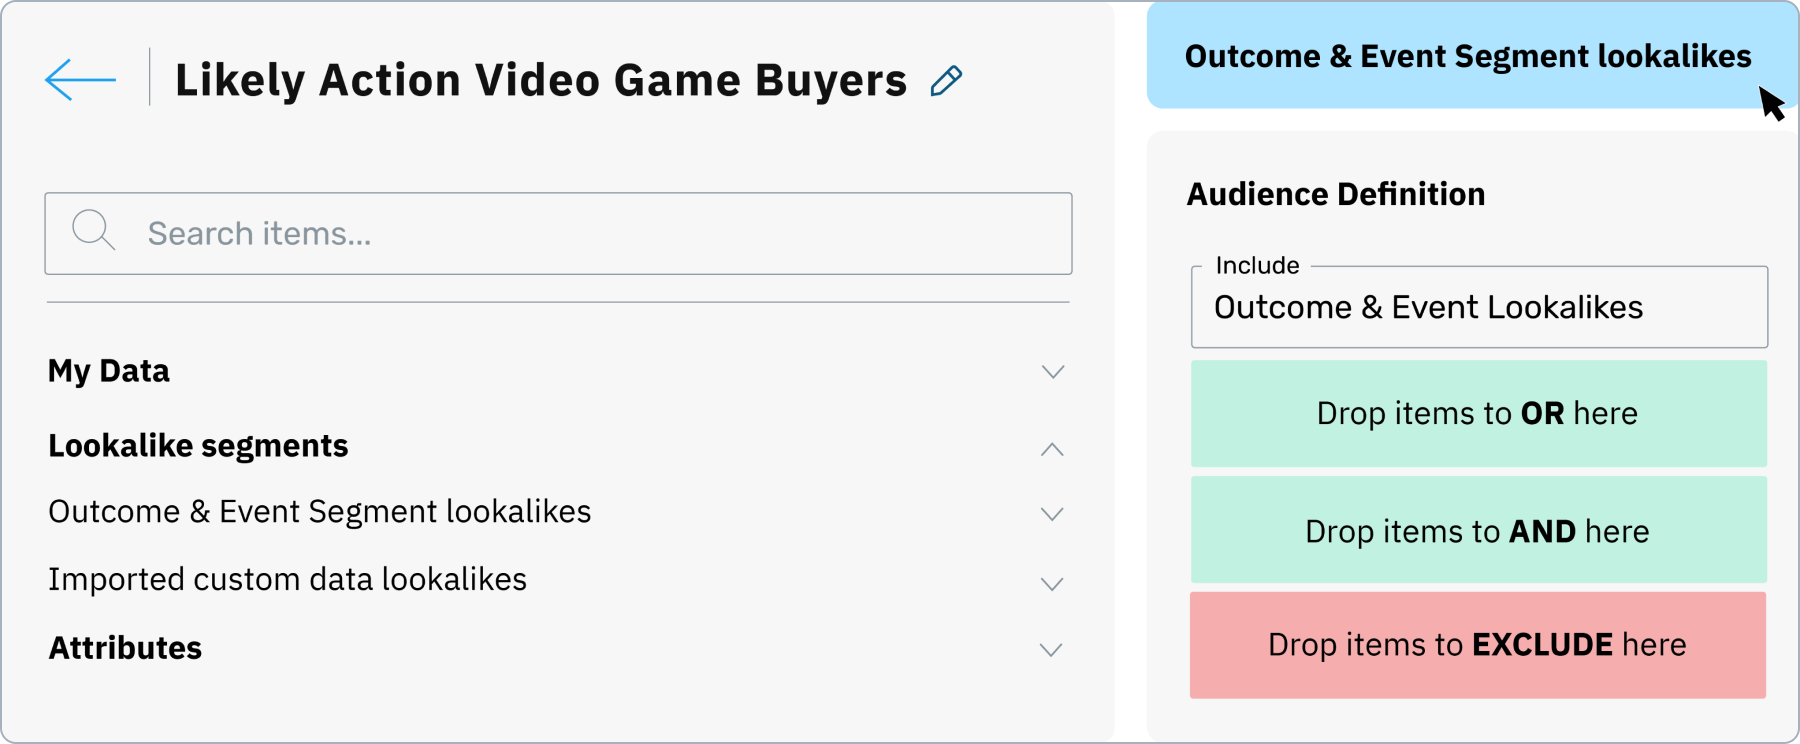Click the Audience Definition heading

point(1336,194)
